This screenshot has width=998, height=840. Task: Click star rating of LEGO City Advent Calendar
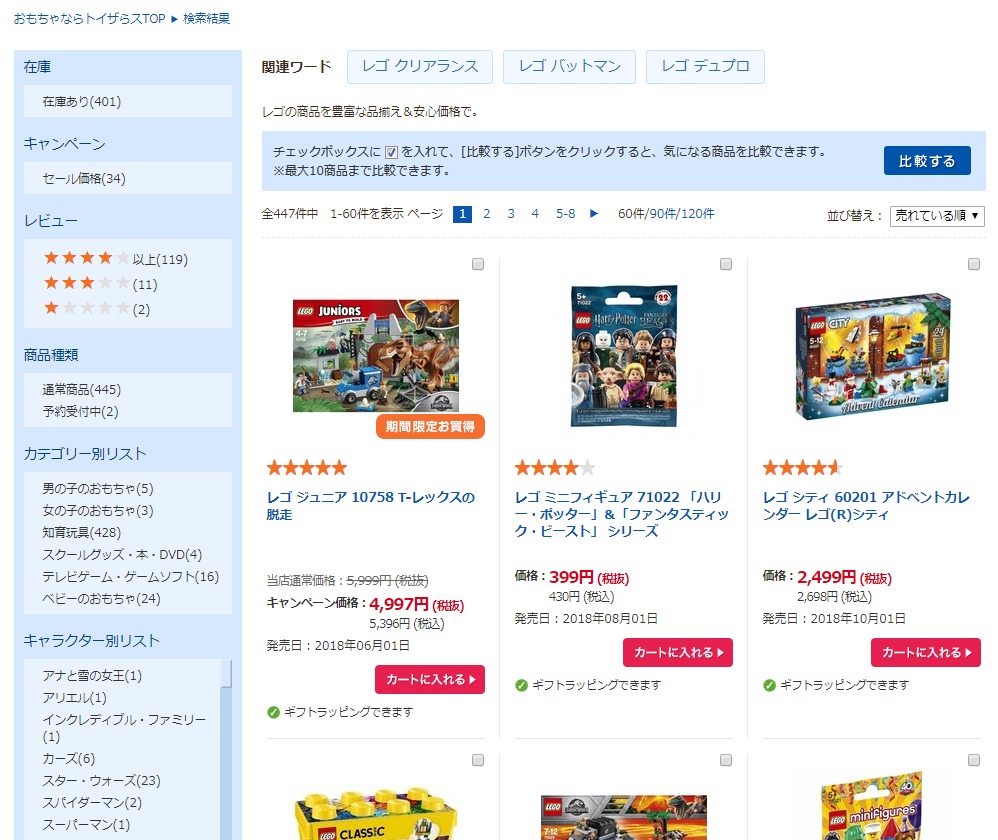[x=802, y=468]
